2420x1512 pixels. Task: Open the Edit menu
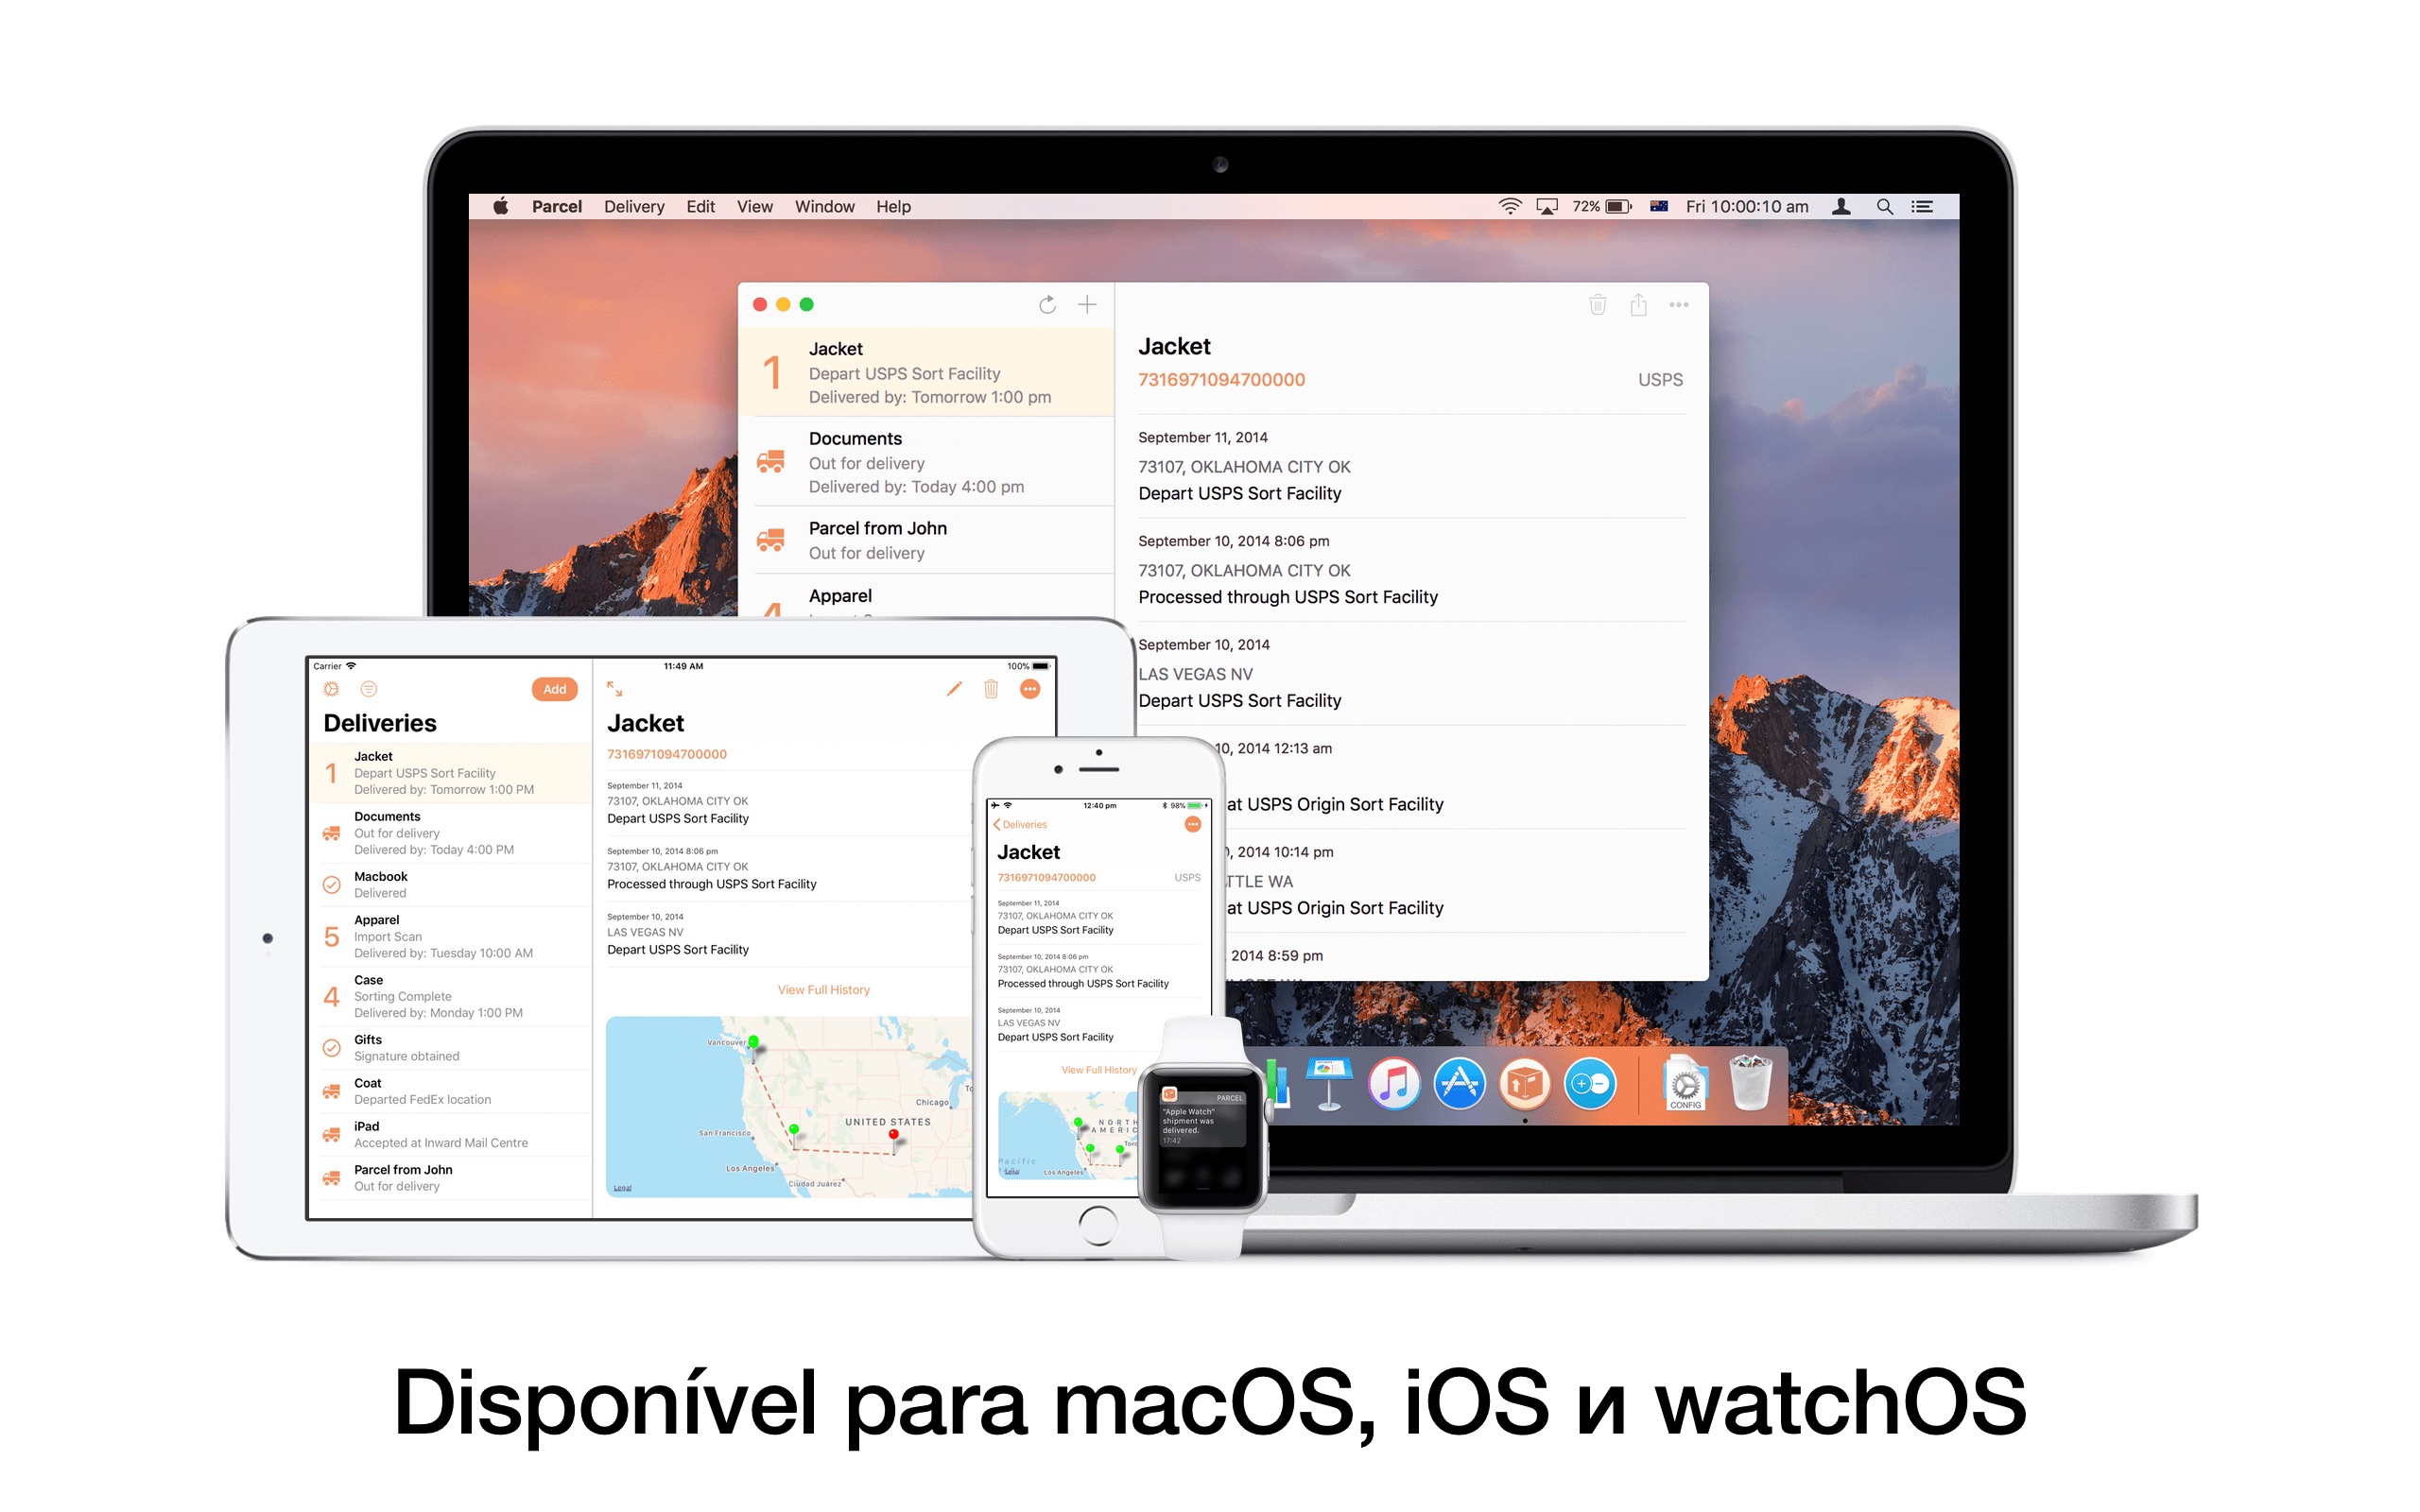(x=700, y=207)
